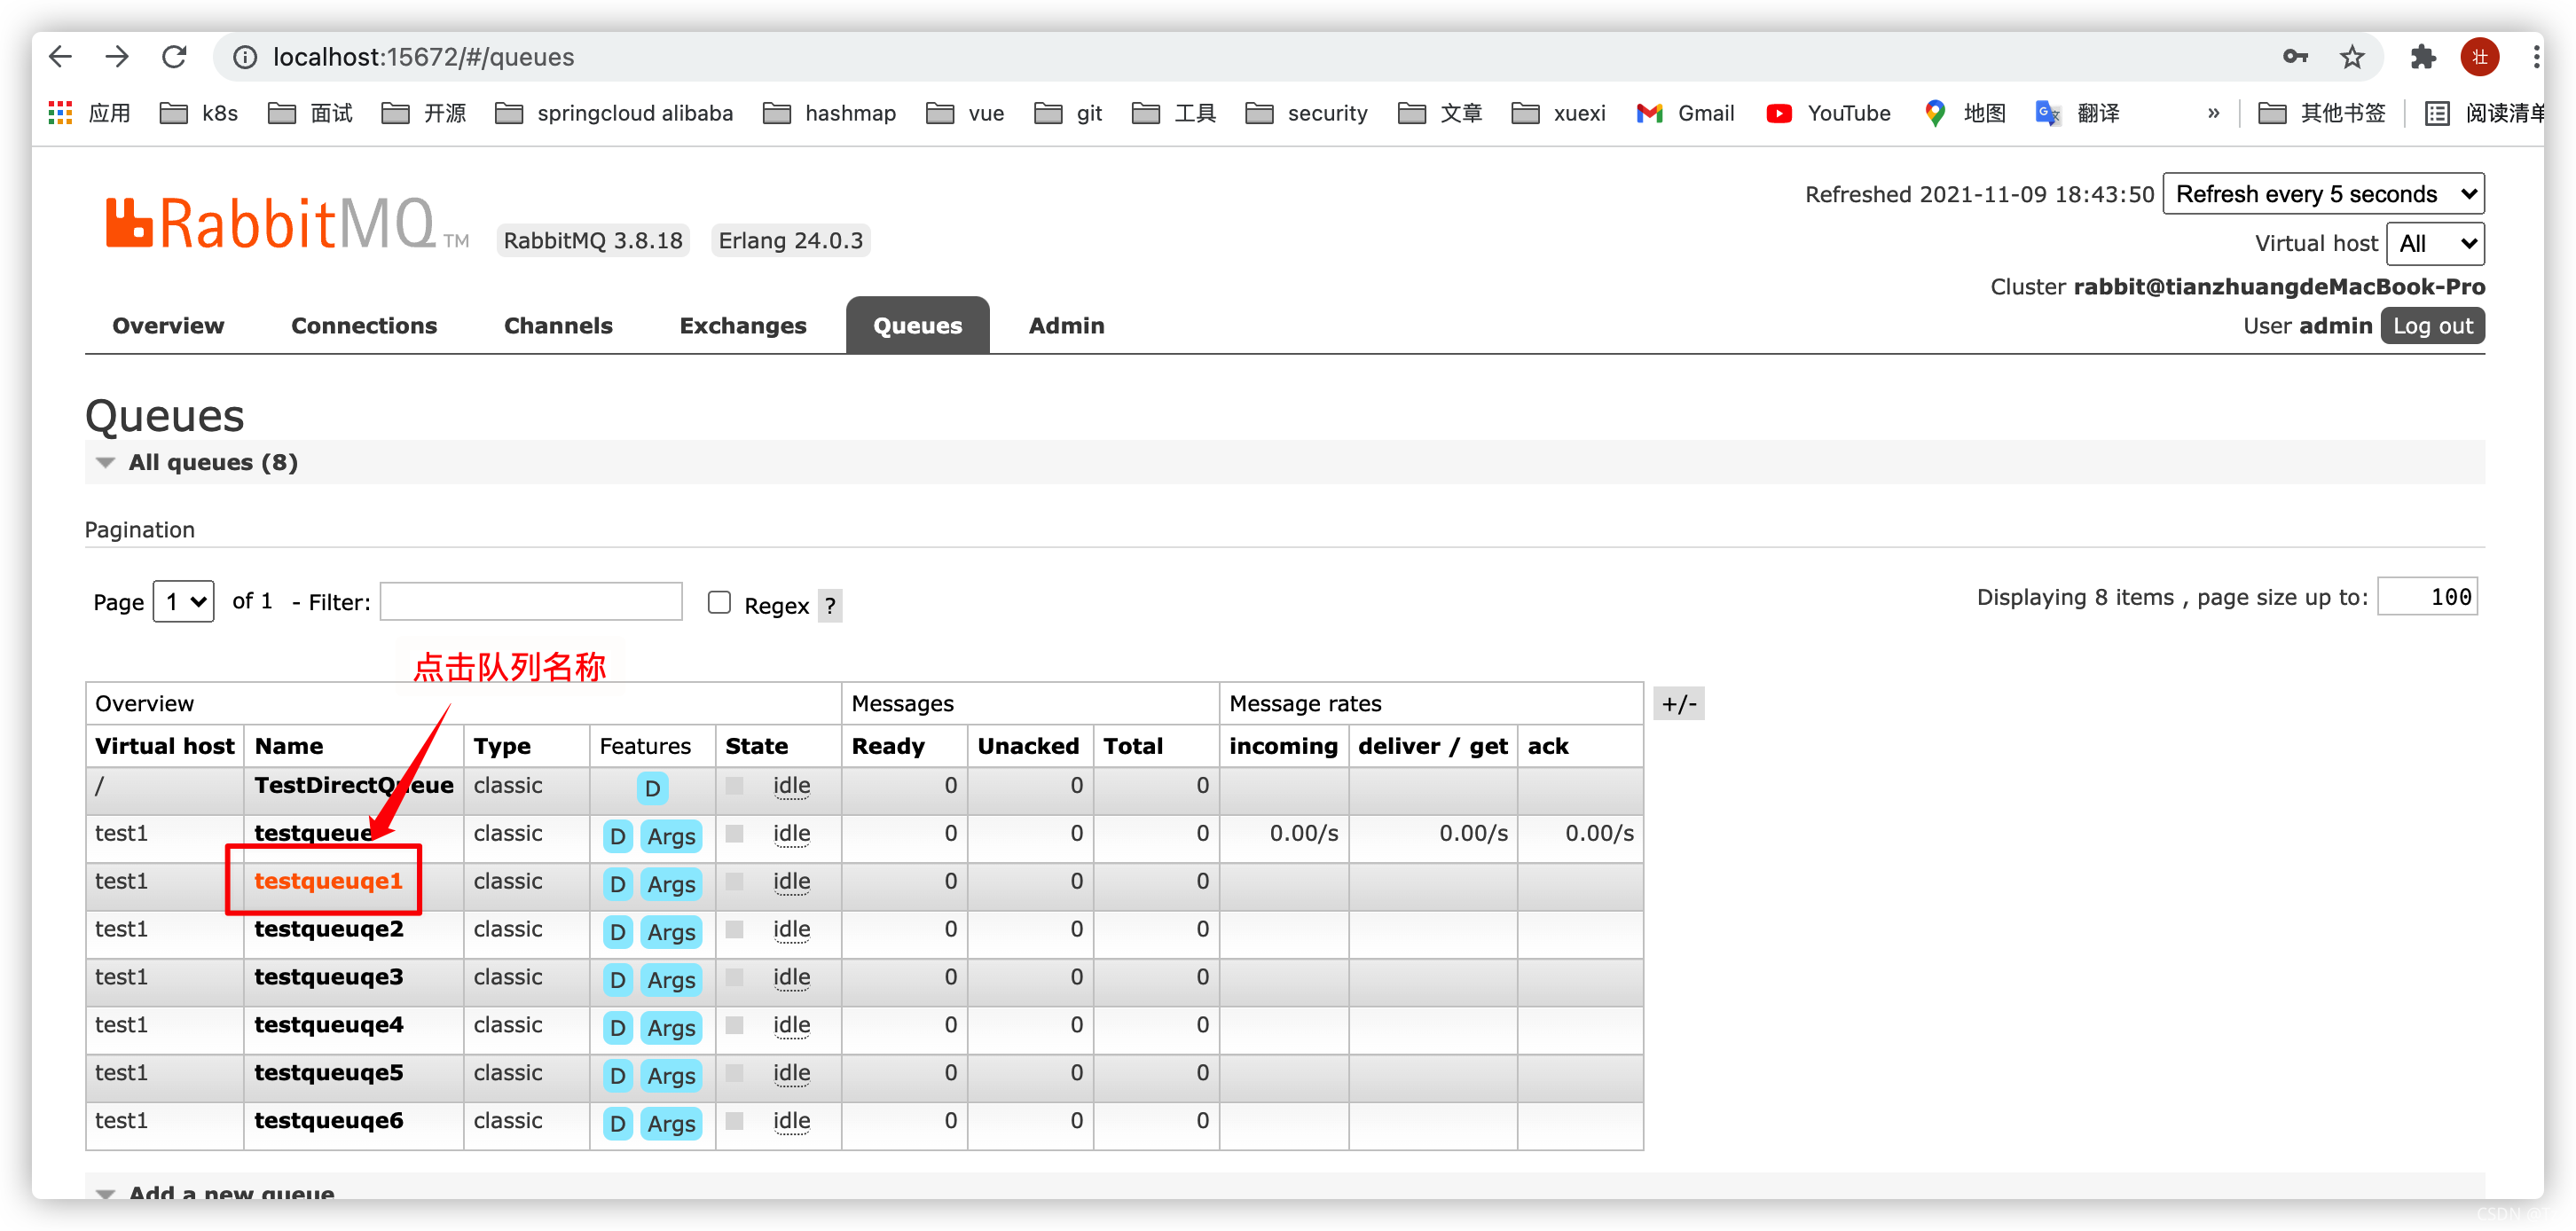Click the Queues nav tab icon
Image resolution: width=2576 pixels, height=1231 pixels.
point(915,325)
